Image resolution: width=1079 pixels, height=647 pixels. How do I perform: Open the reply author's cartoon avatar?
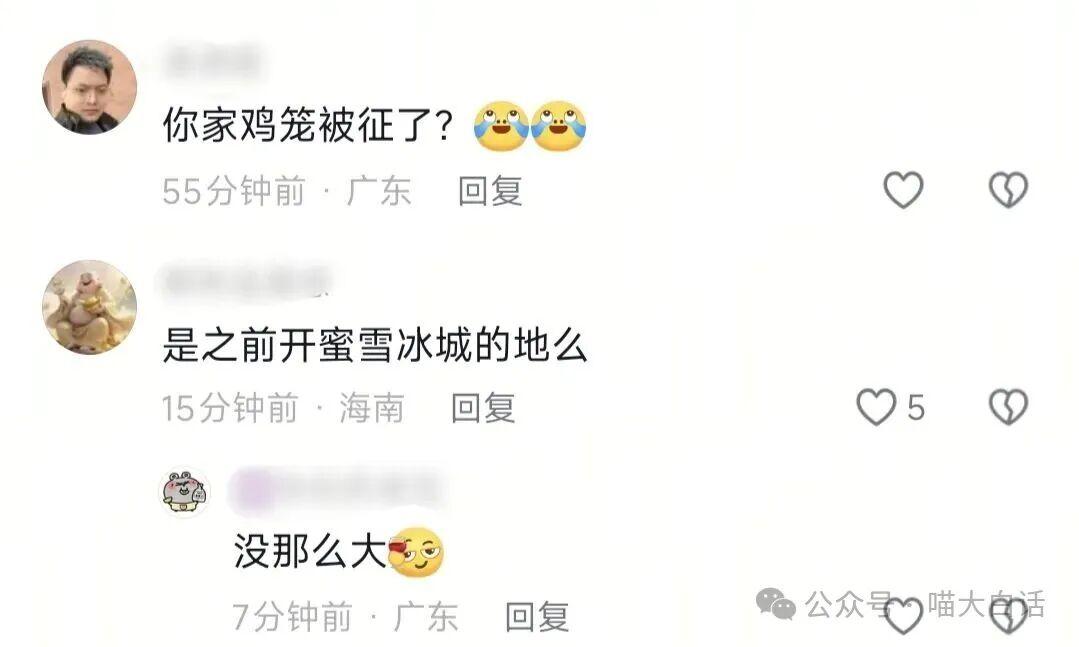pos(185,491)
